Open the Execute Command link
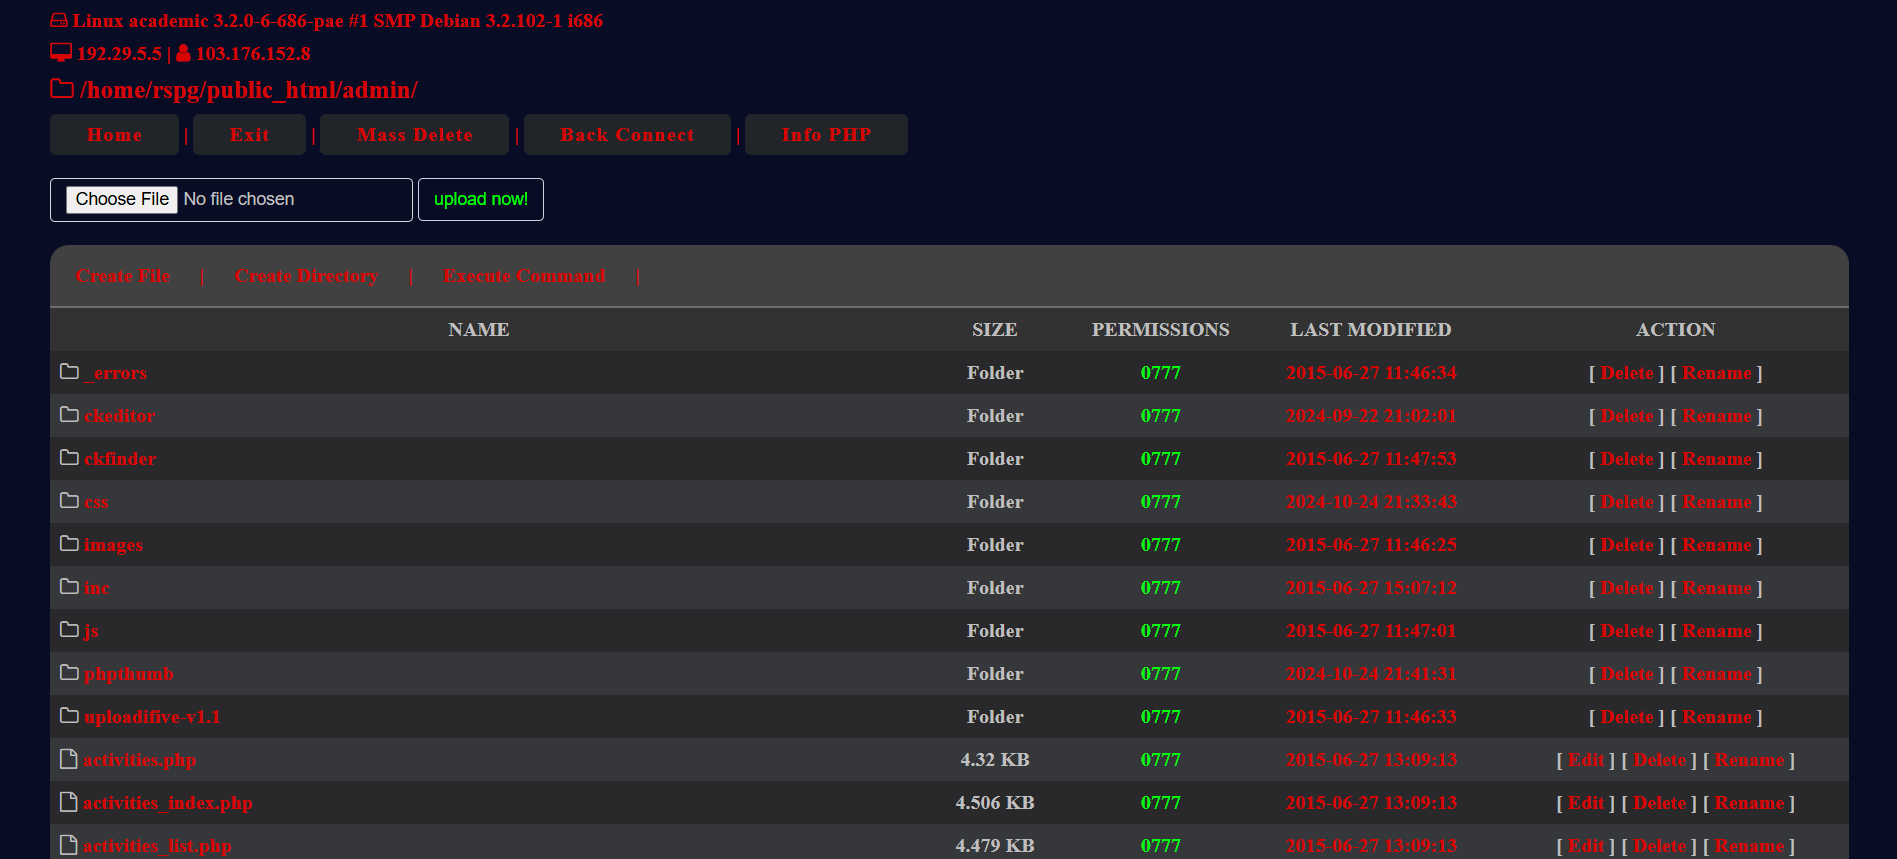The height and width of the screenshot is (859, 1897). pyautogui.click(x=525, y=276)
